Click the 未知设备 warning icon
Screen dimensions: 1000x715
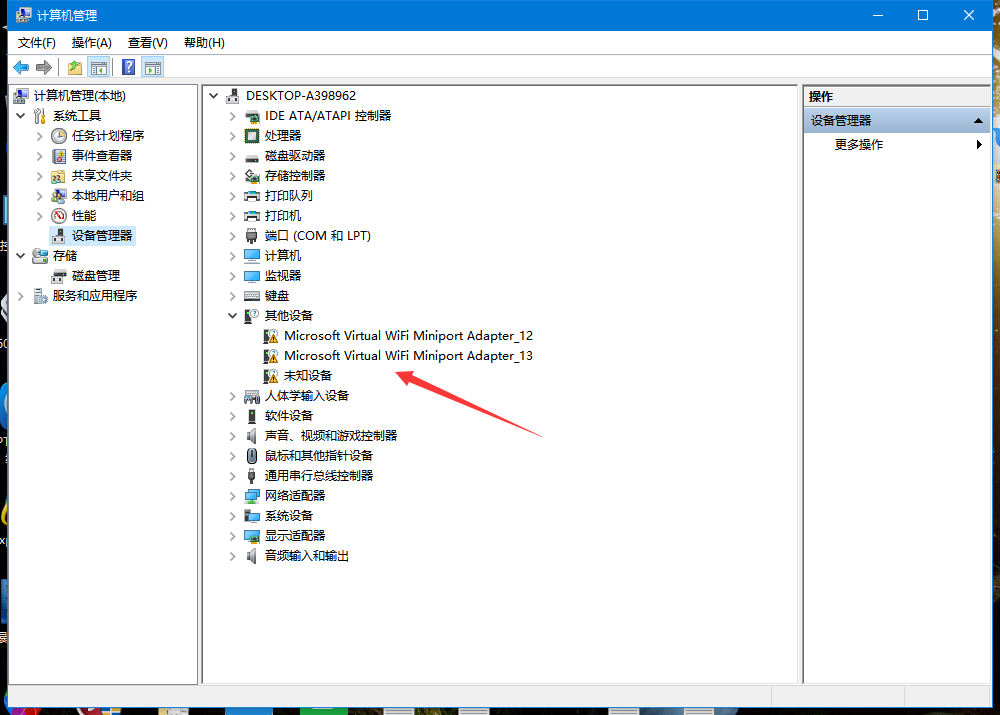tap(271, 376)
